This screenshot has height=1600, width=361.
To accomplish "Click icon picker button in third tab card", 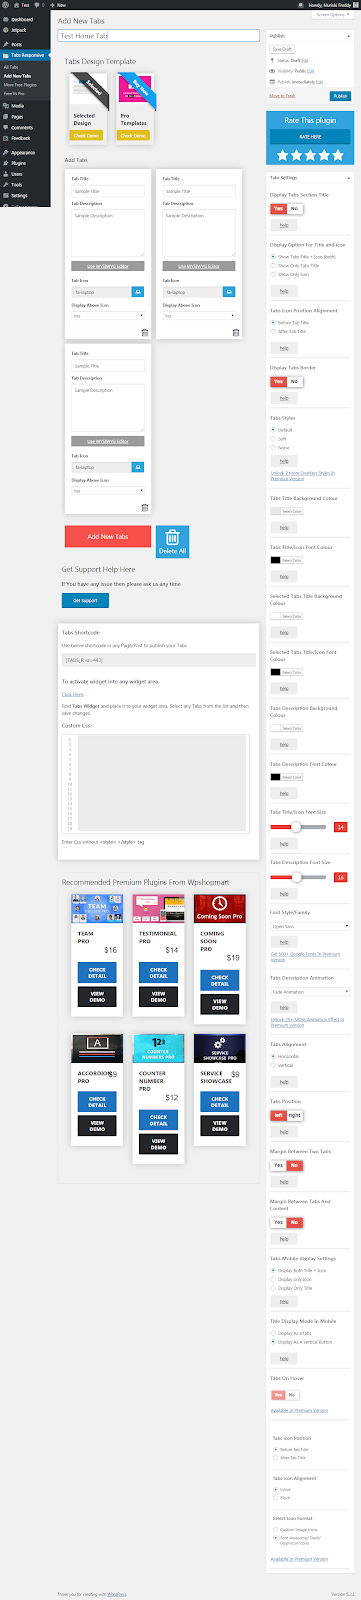I will [x=138, y=466].
